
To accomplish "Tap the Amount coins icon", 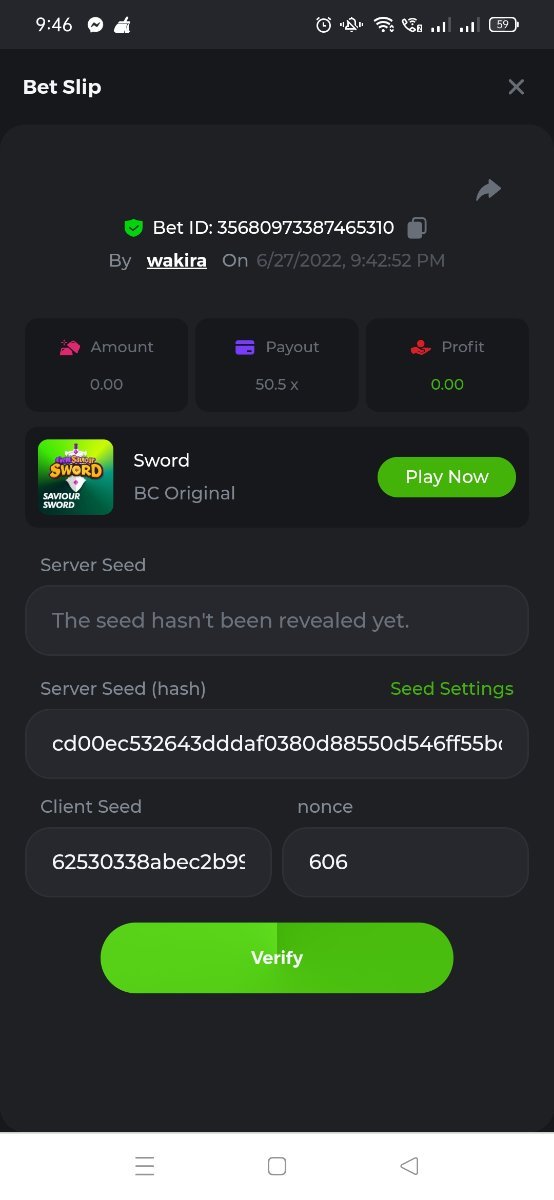I will (x=69, y=347).
